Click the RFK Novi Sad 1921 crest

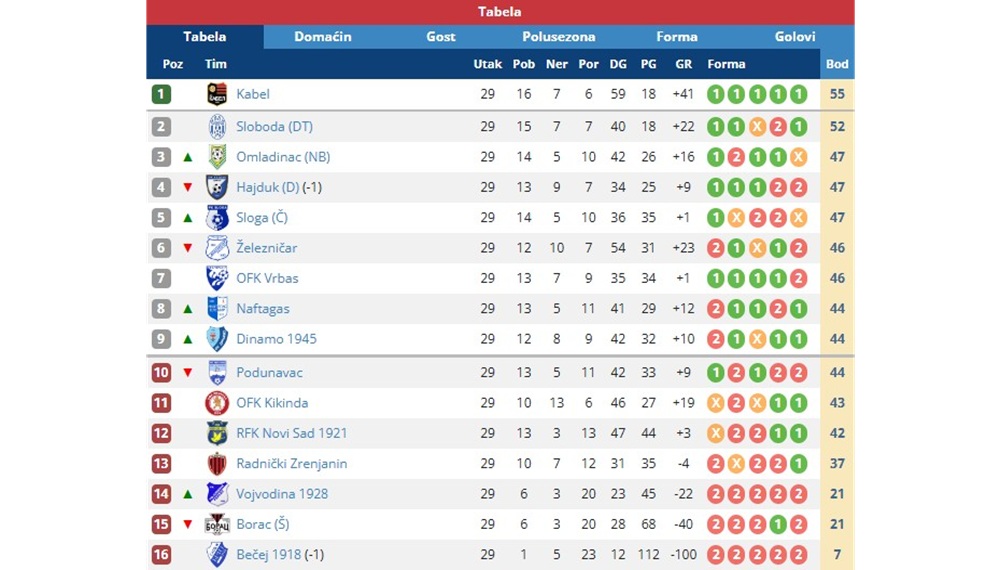click(x=217, y=433)
